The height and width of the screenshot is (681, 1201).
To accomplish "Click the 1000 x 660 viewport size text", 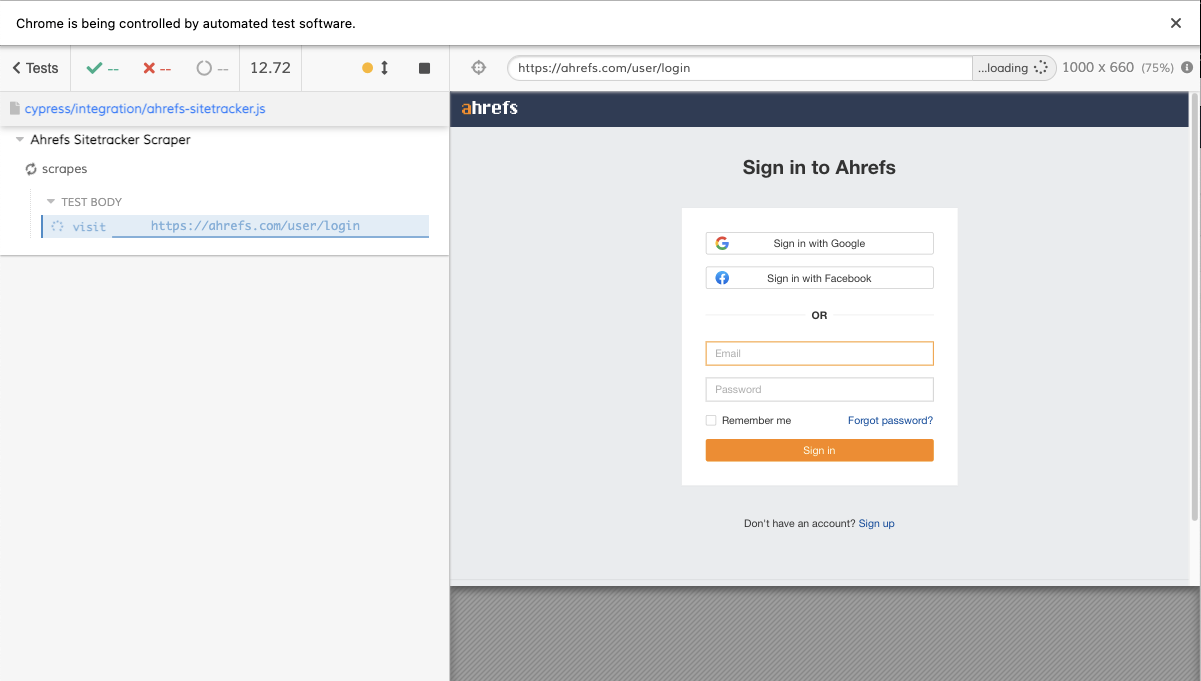I will 1098,68.
